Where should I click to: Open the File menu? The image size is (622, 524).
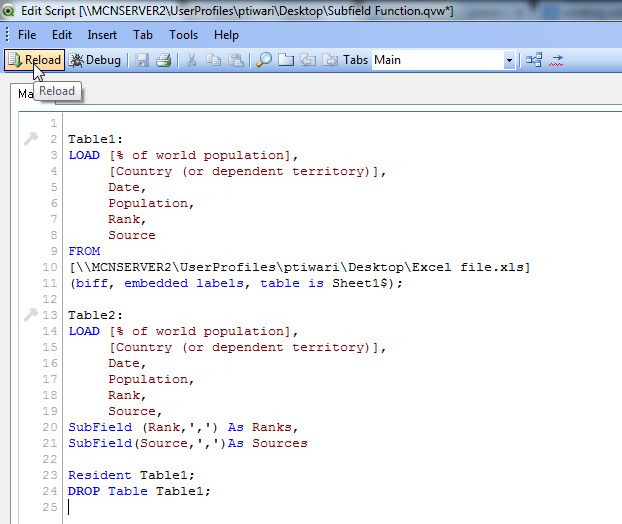click(27, 35)
